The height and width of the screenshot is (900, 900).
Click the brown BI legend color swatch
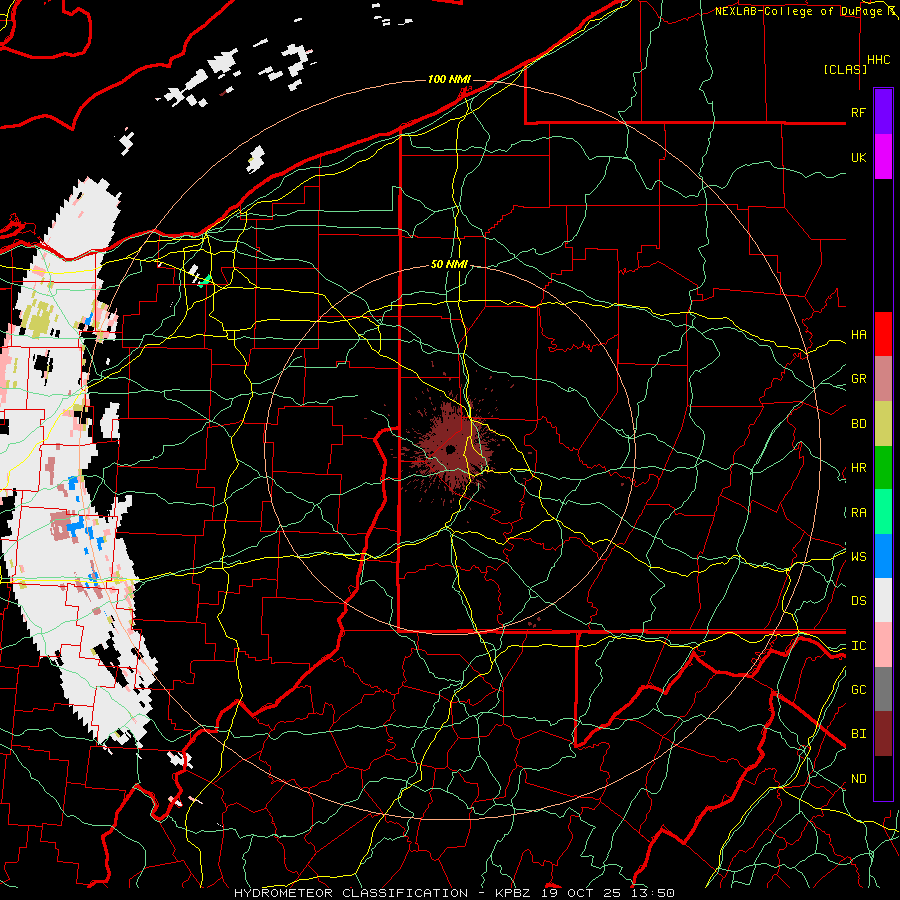(x=883, y=734)
